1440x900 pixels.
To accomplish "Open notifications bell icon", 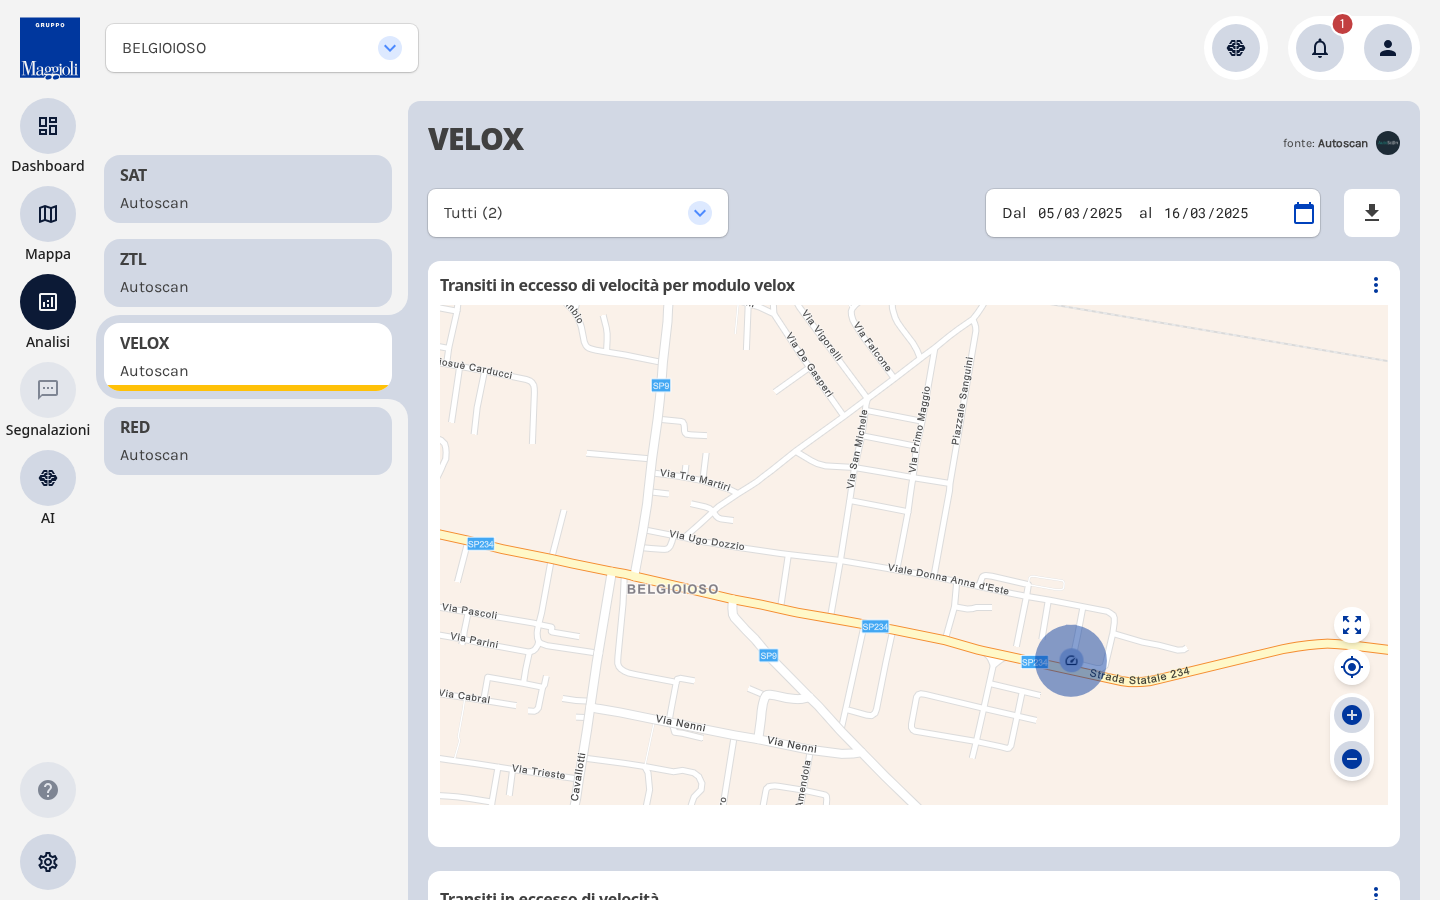I will tap(1320, 48).
